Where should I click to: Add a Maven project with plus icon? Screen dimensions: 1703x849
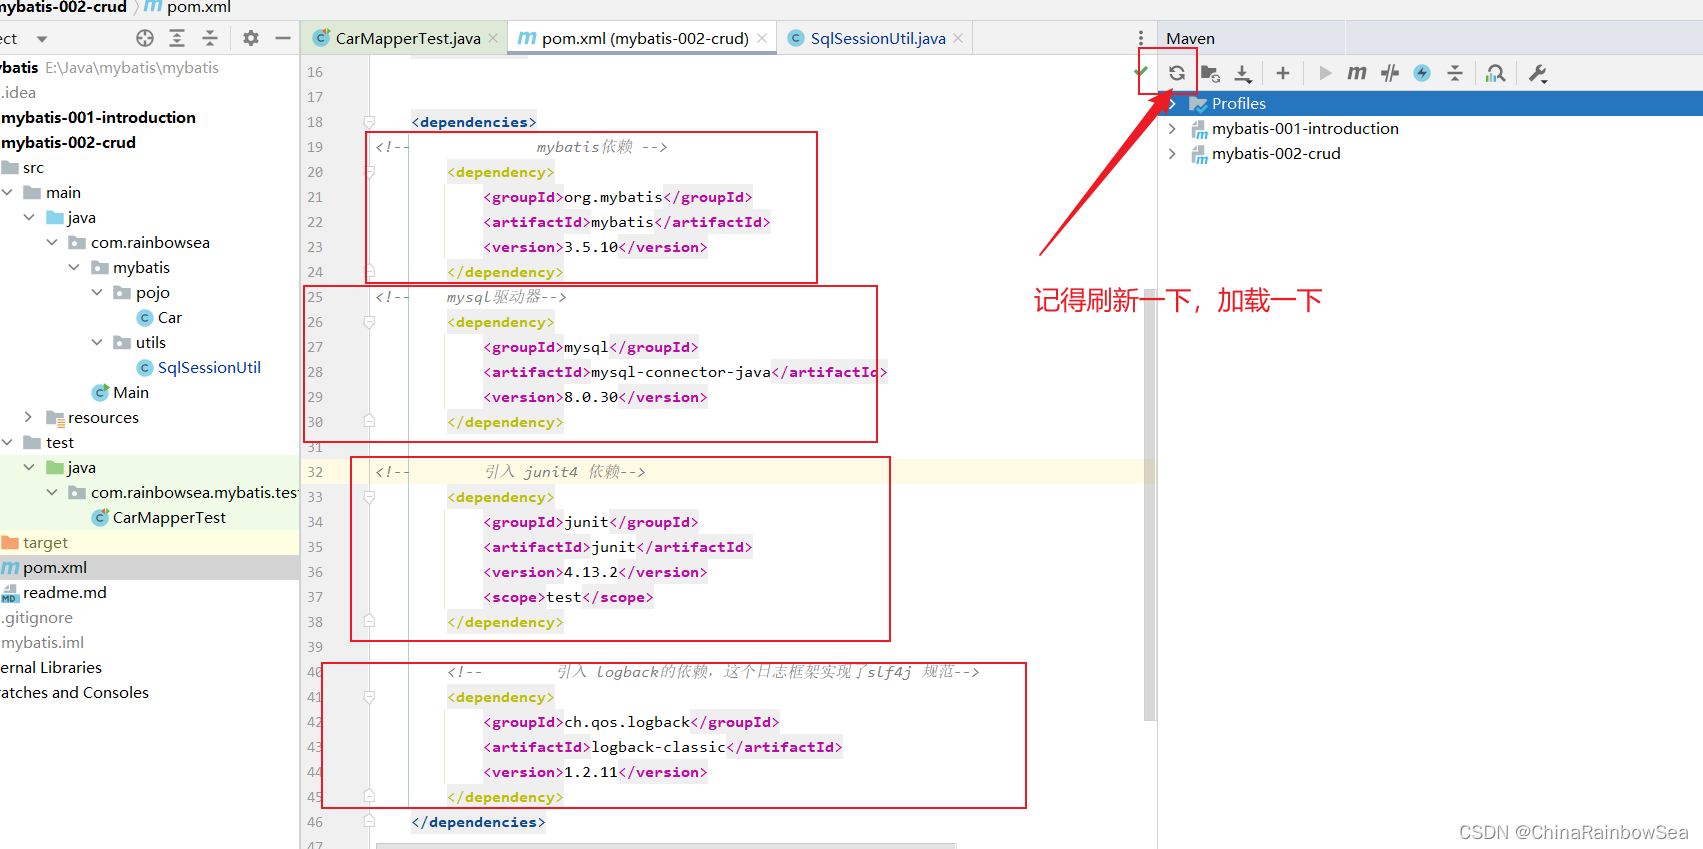[1283, 73]
